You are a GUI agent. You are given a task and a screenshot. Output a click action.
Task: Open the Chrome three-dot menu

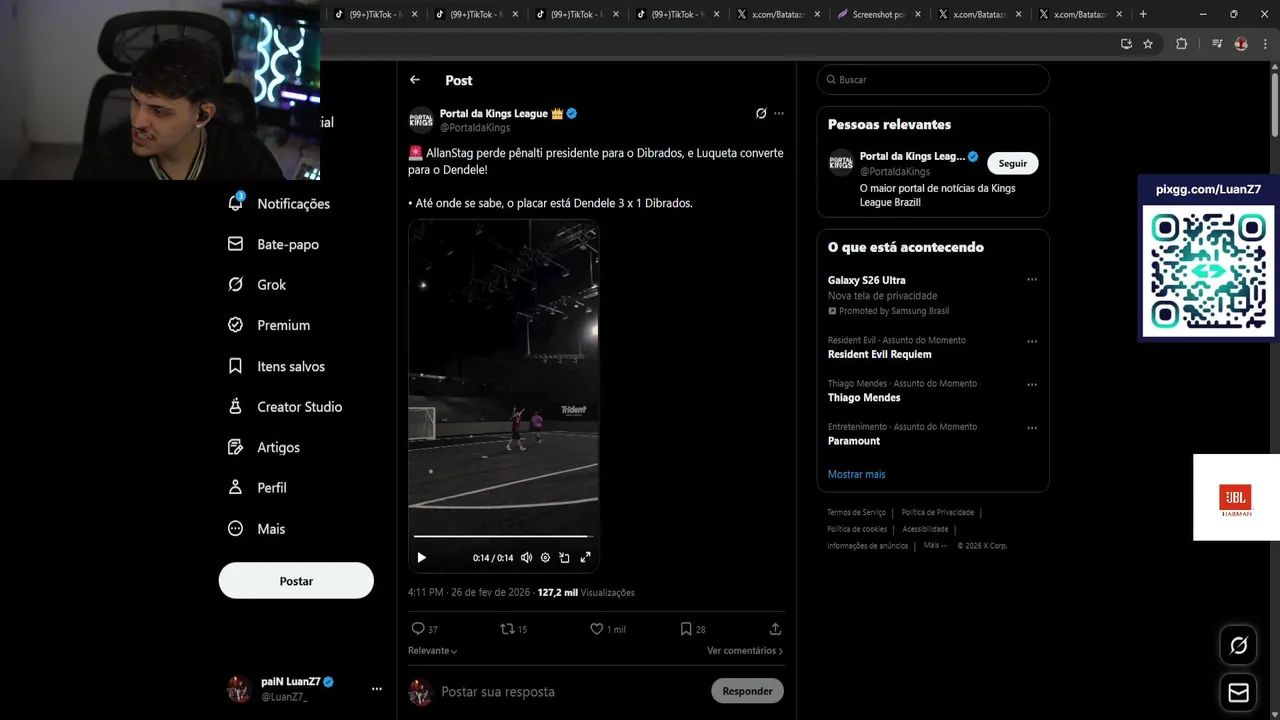coord(1265,44)
